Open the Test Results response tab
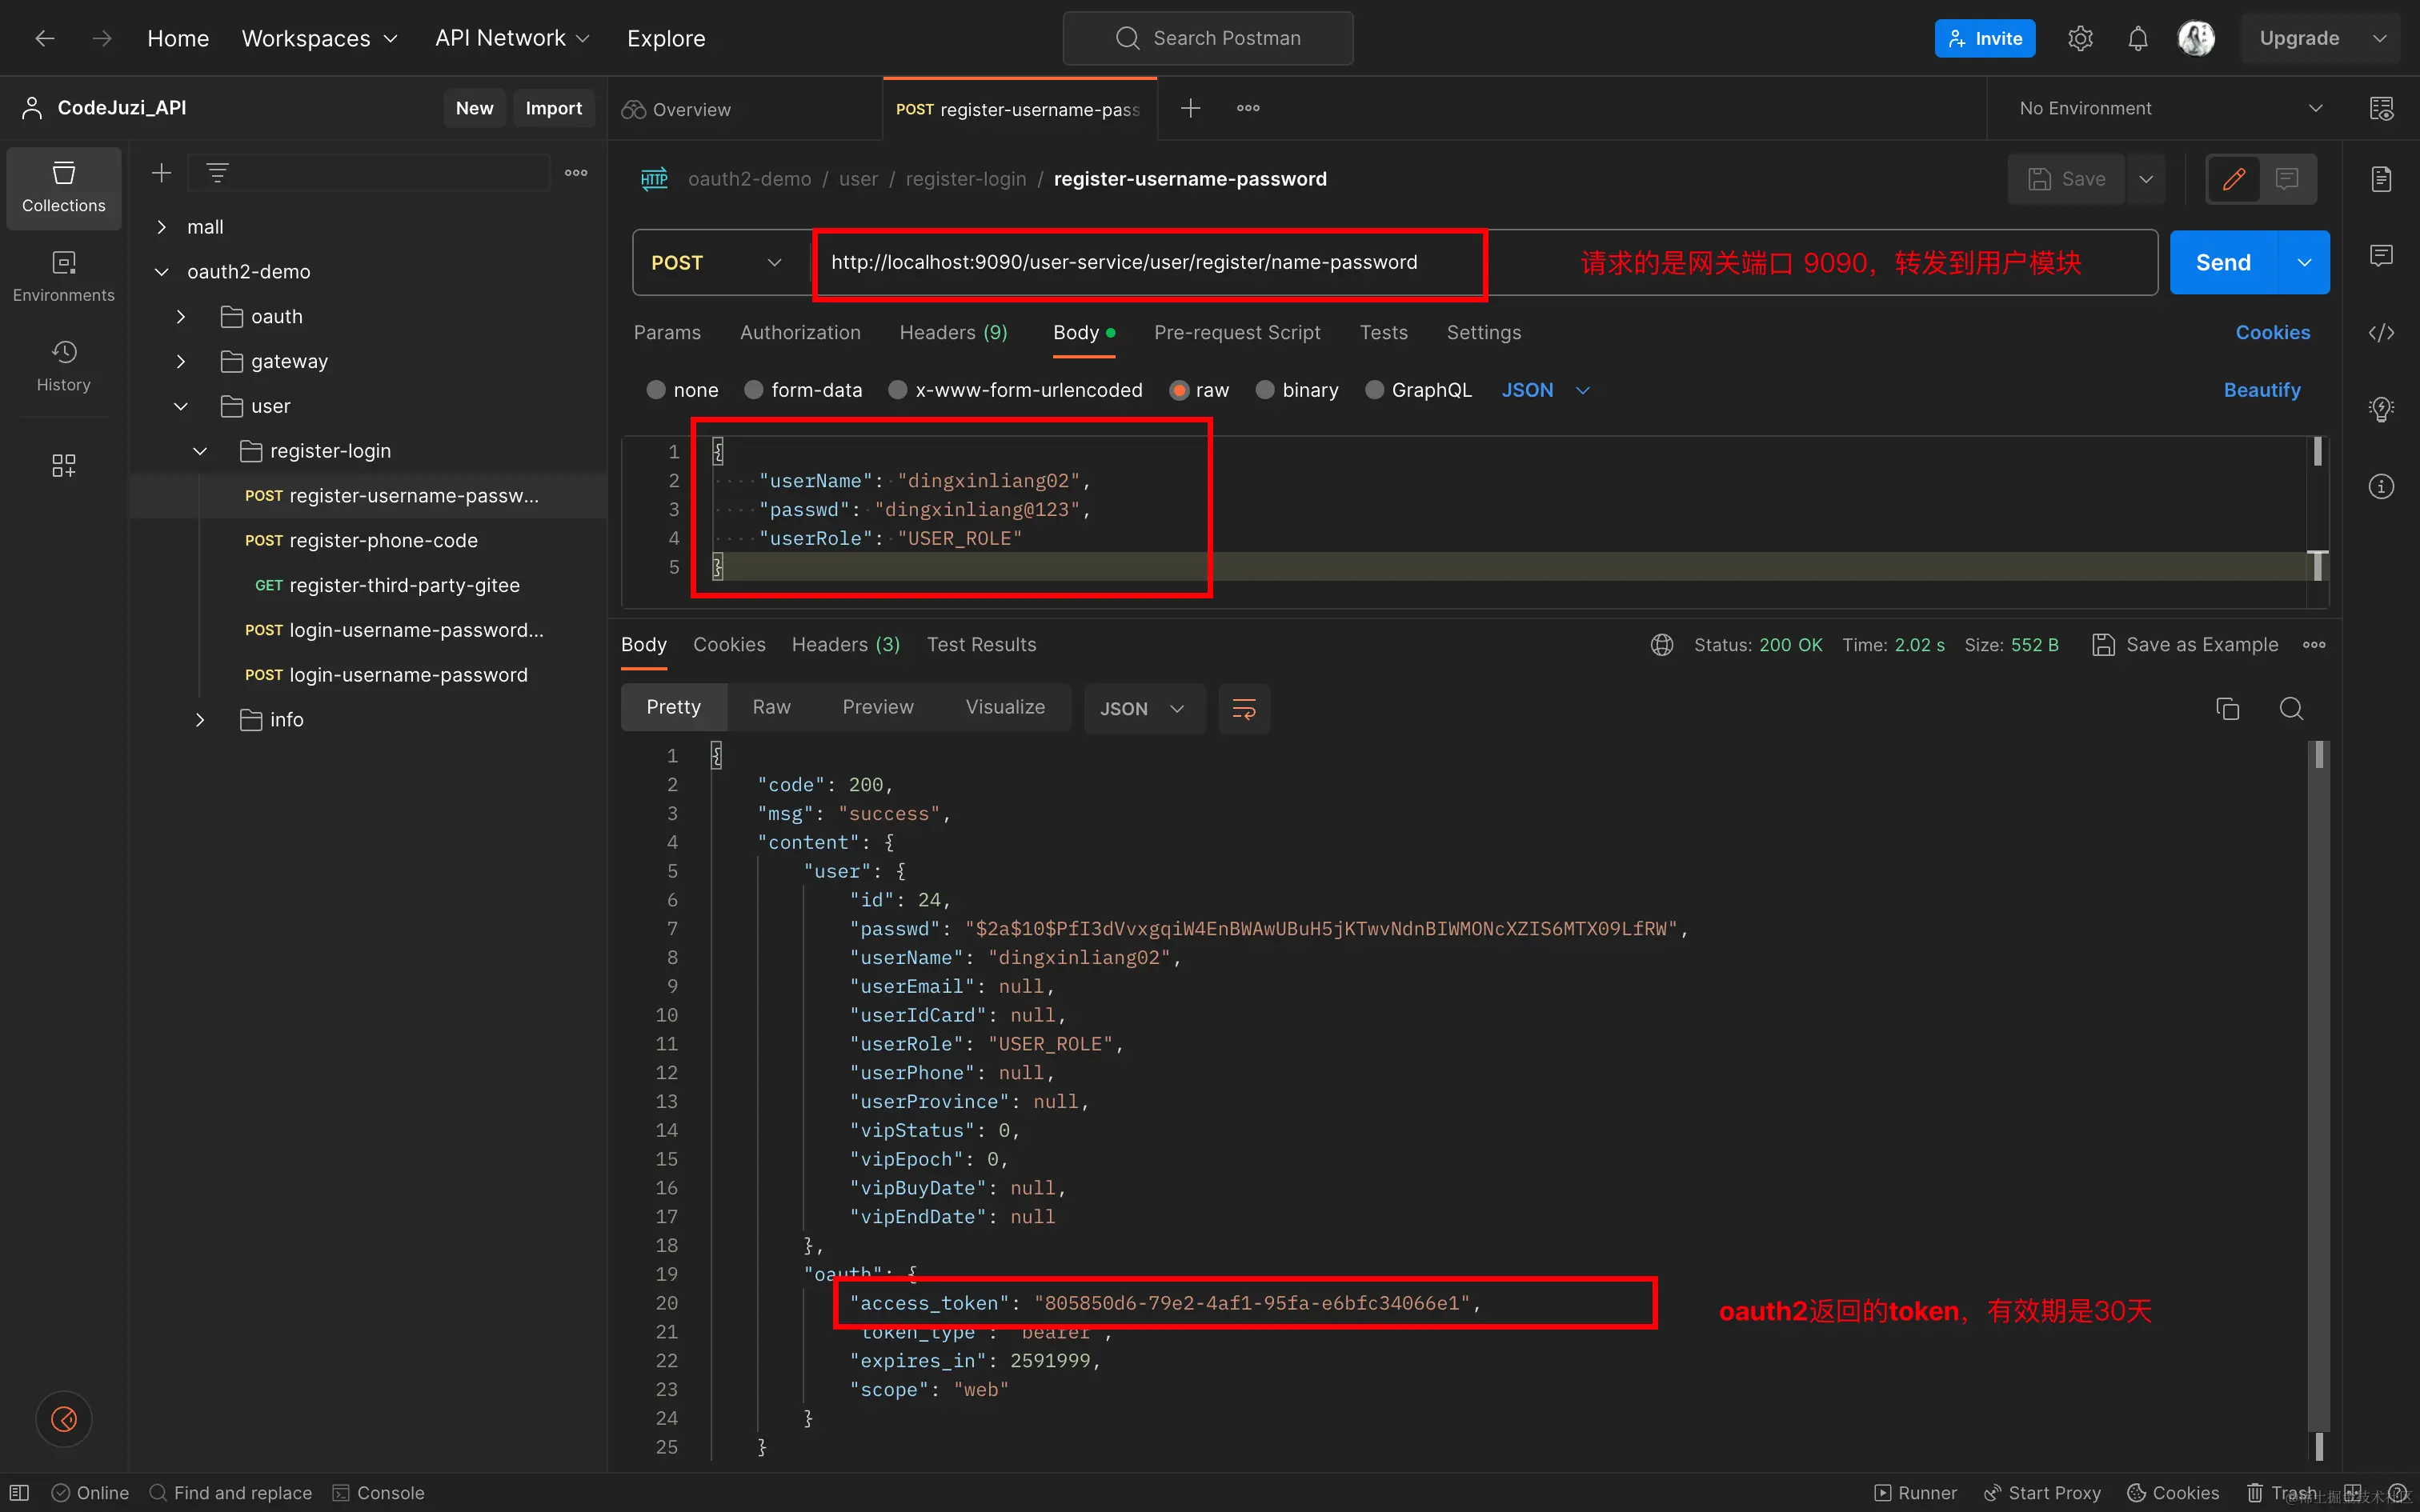The width and height of the screenshot is (2420, 1512). [x=981, y=645]
